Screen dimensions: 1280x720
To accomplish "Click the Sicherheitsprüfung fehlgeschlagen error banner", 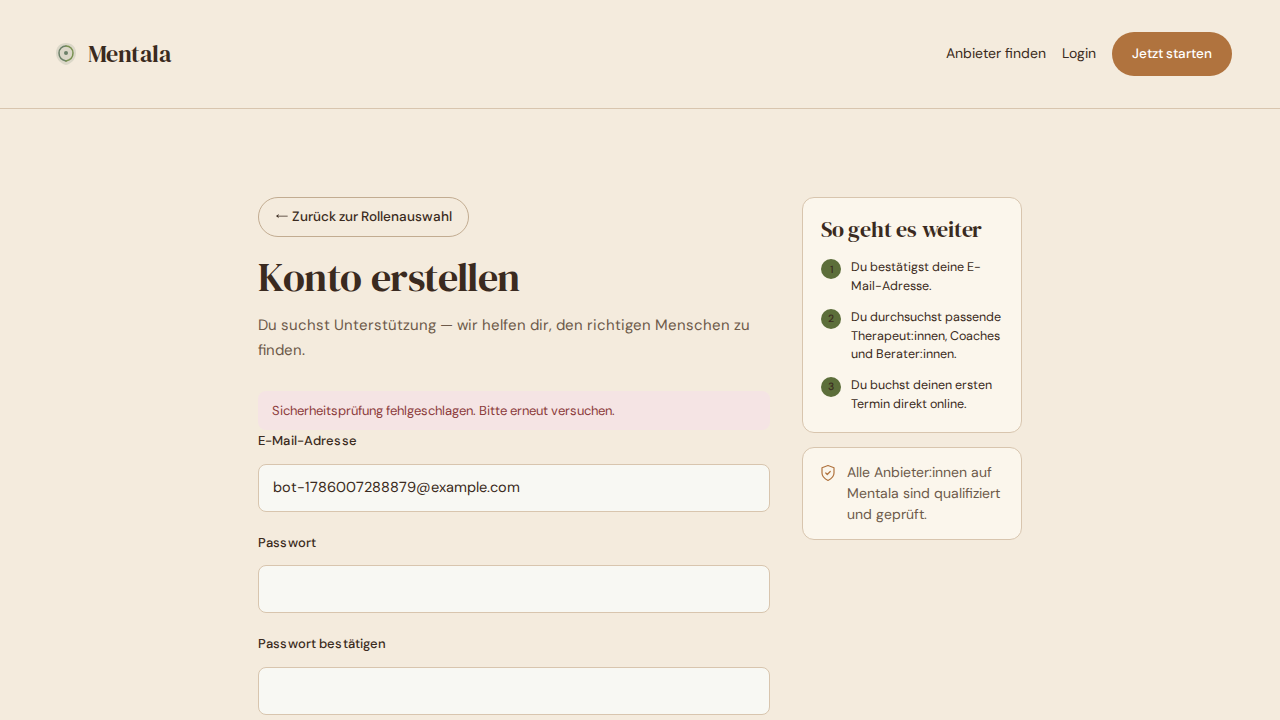I will point(514,411).
